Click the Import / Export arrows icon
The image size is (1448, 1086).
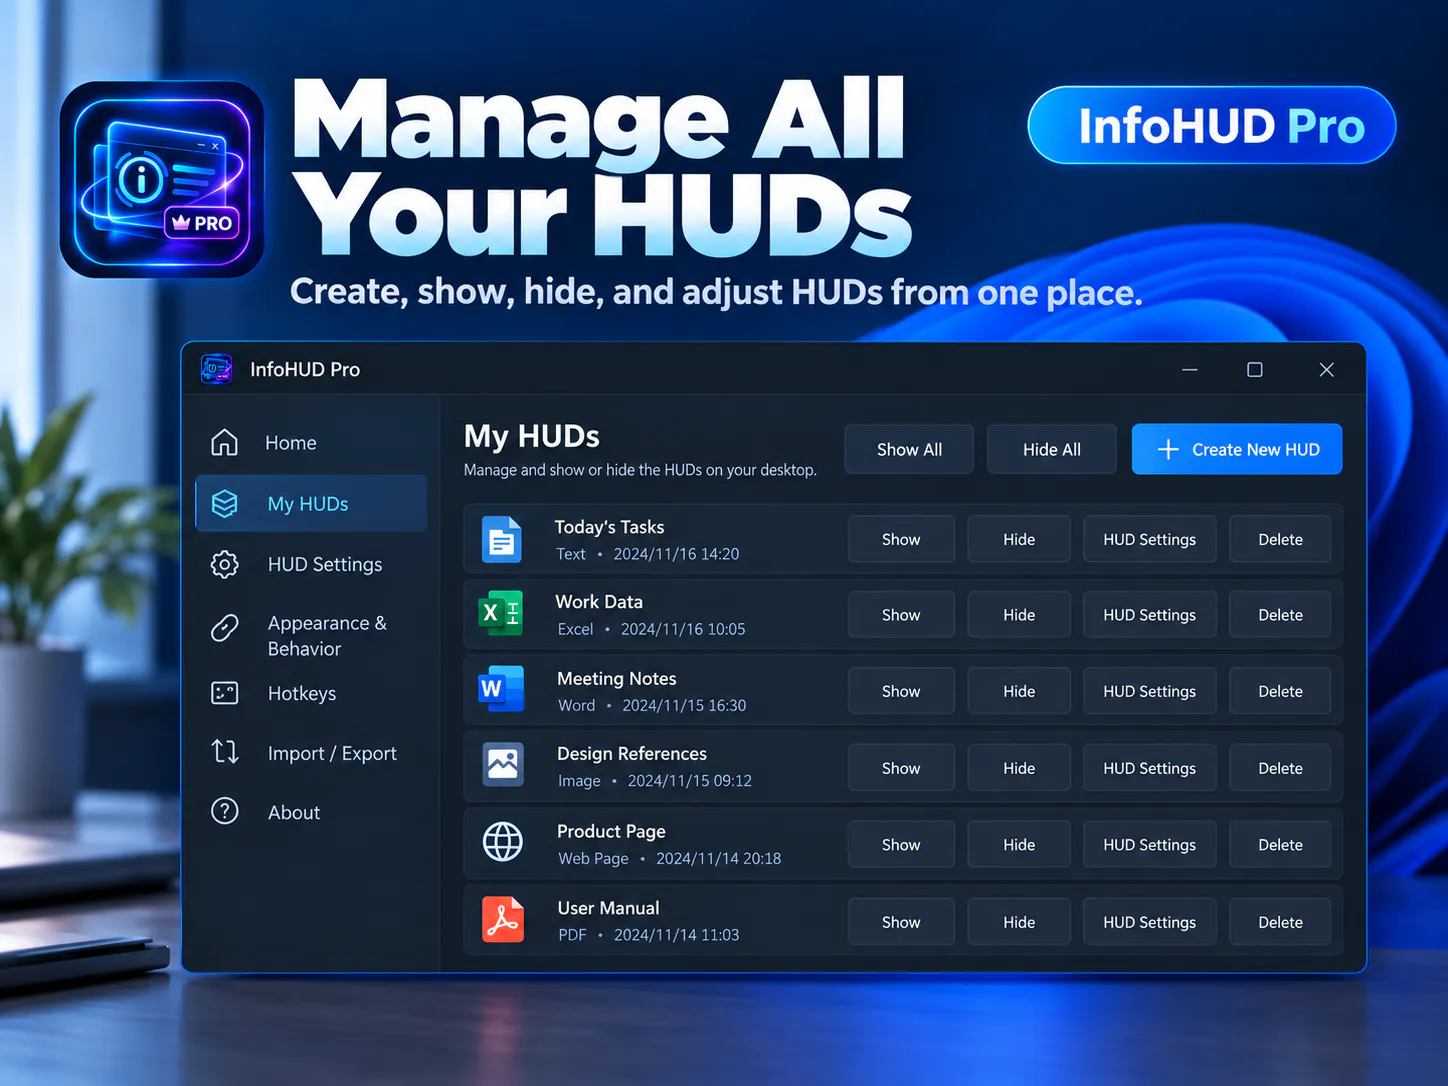tap(225, 752)
